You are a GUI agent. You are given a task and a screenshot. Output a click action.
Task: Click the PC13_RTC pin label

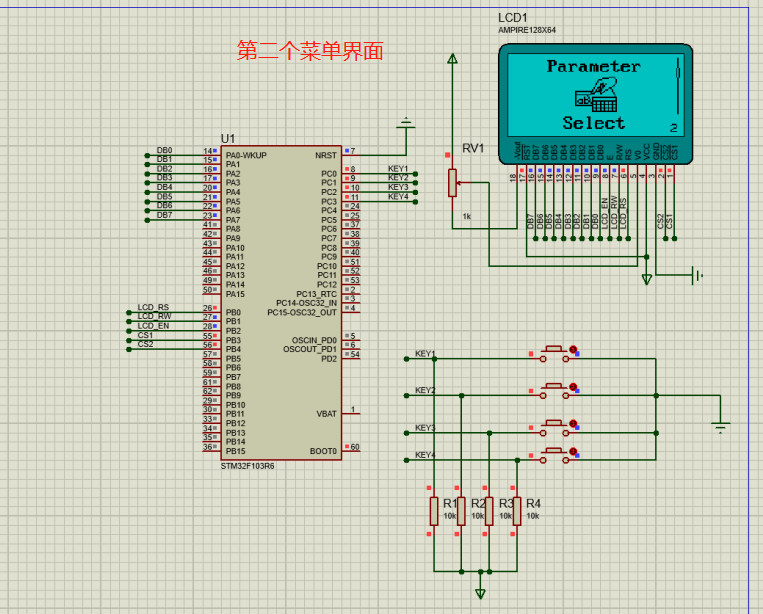[316, 294]
